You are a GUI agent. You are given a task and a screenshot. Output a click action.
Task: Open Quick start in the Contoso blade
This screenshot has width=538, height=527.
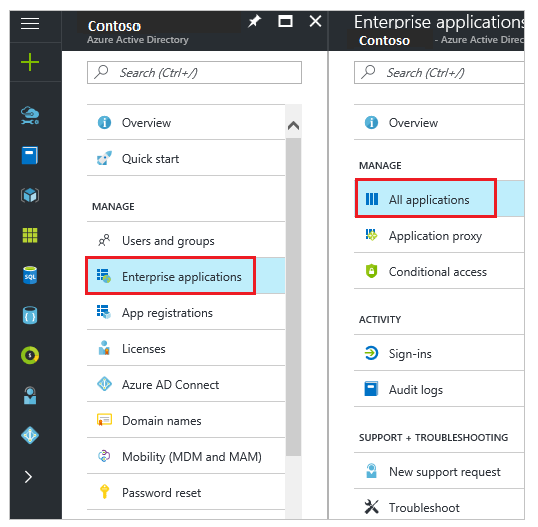pos(186,159)
